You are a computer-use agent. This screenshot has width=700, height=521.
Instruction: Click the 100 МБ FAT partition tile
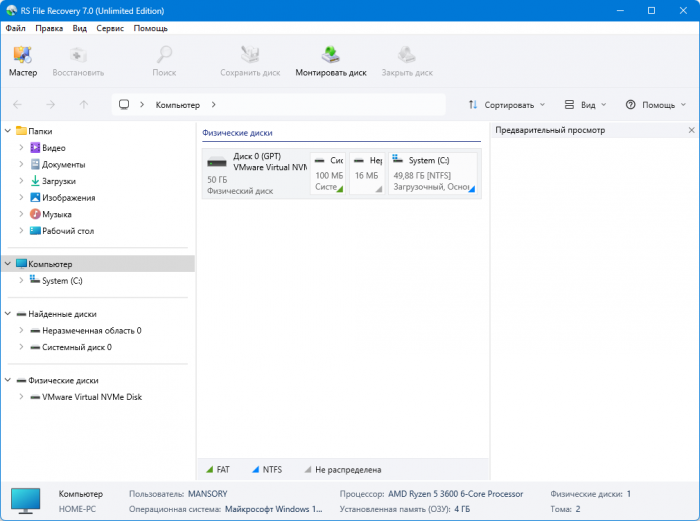click(x=328, y=174)
